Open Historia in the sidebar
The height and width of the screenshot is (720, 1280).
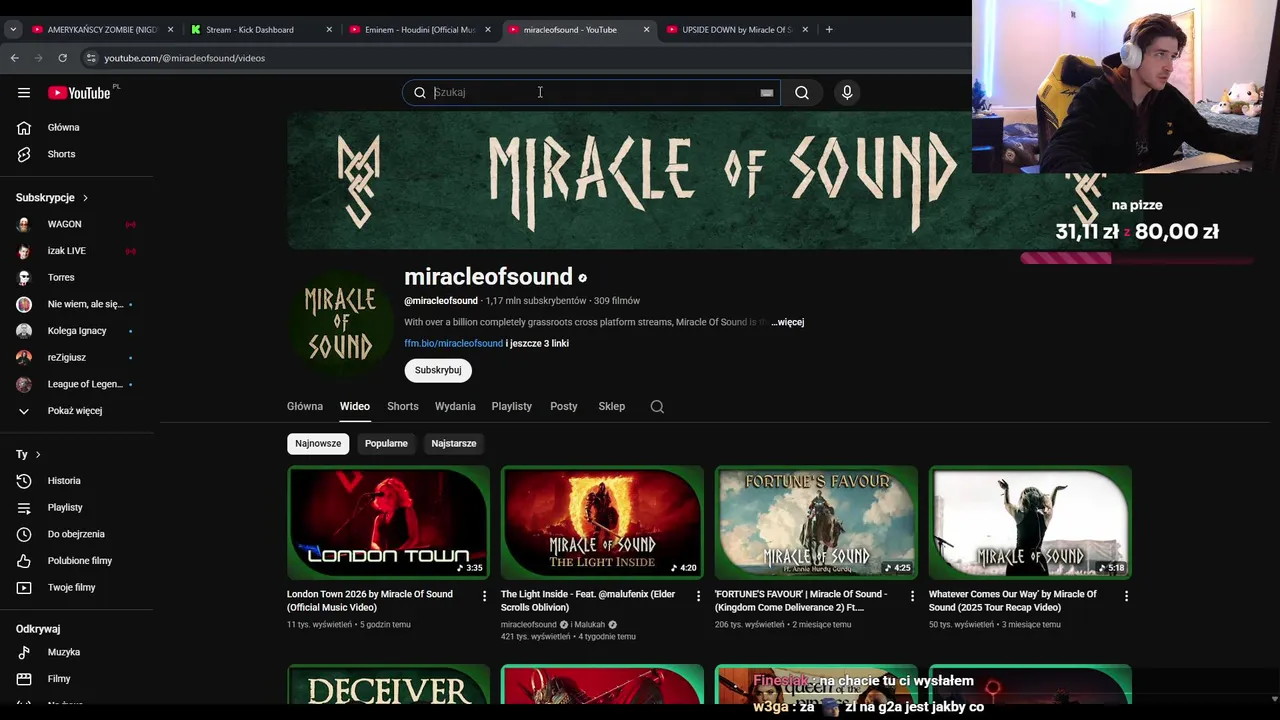pos(77,481)
